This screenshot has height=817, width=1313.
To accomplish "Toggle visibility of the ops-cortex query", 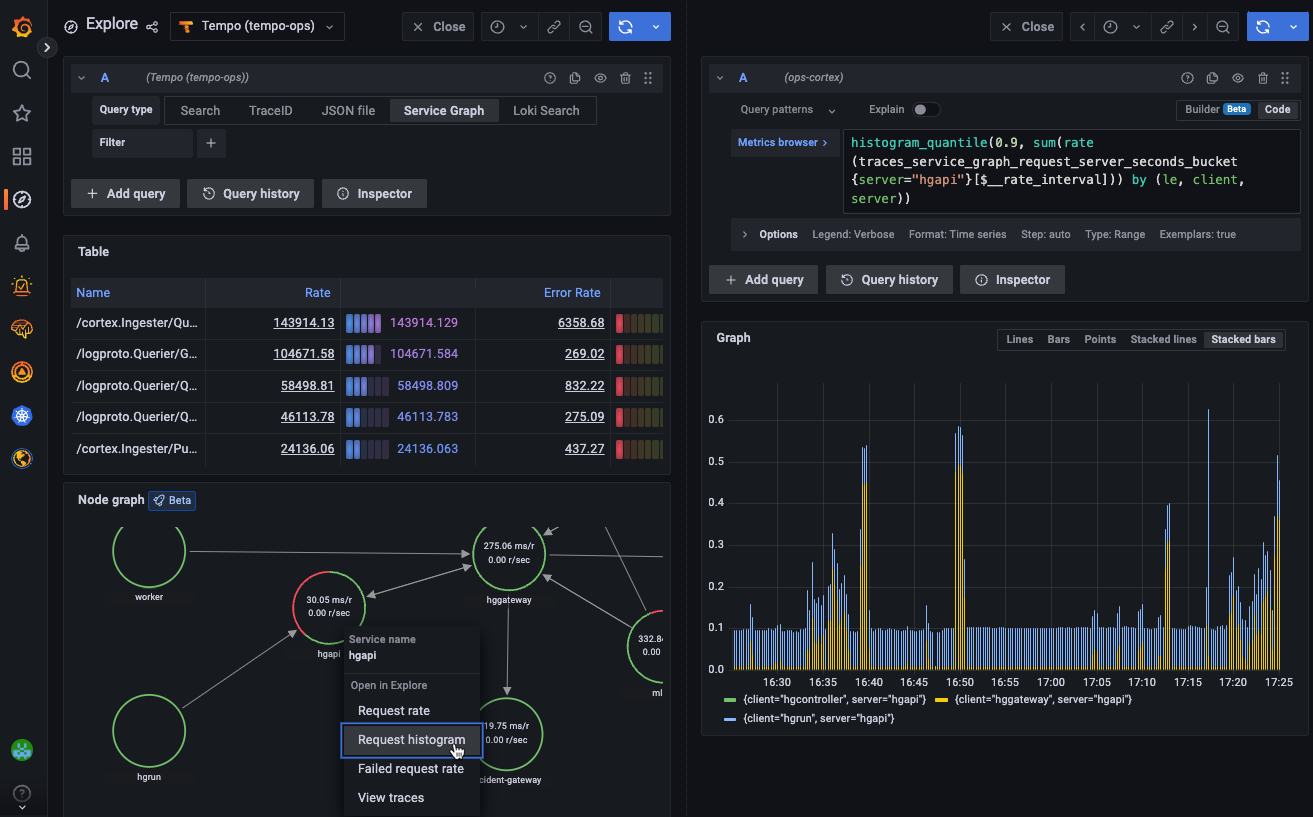I will point(1238,78).
